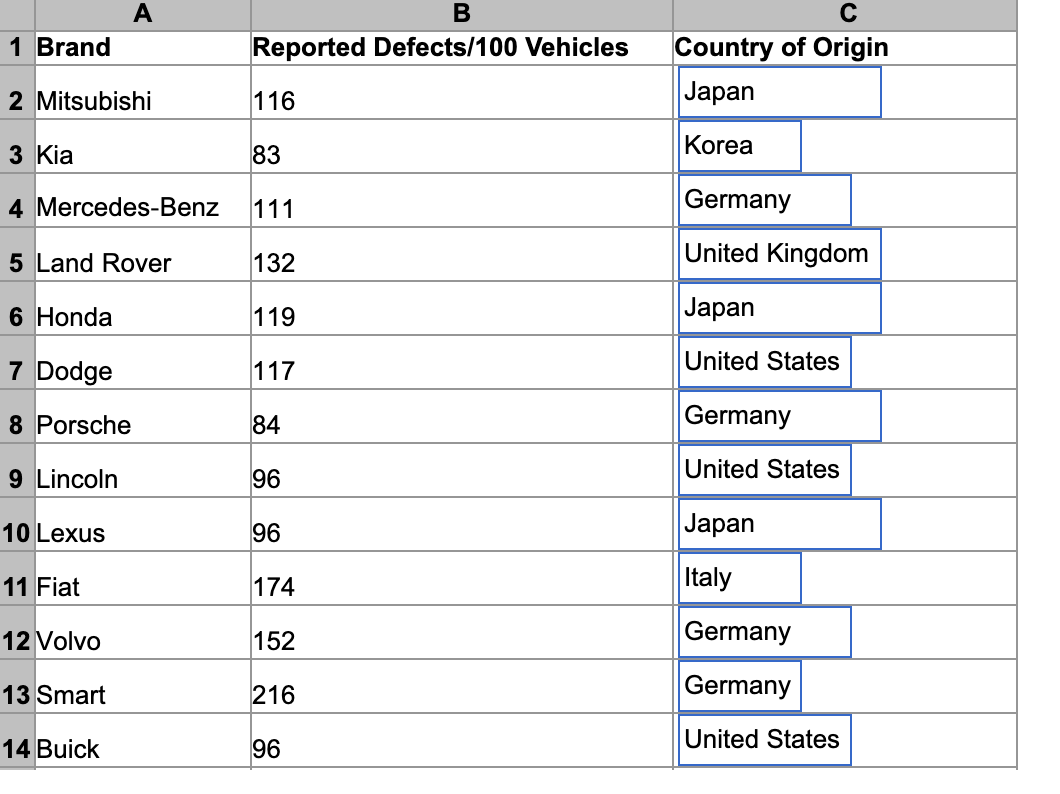The width and height of the screenshot is (1060, 794).
Task: Click the United Kingdom text box
Action: point(780,254)
